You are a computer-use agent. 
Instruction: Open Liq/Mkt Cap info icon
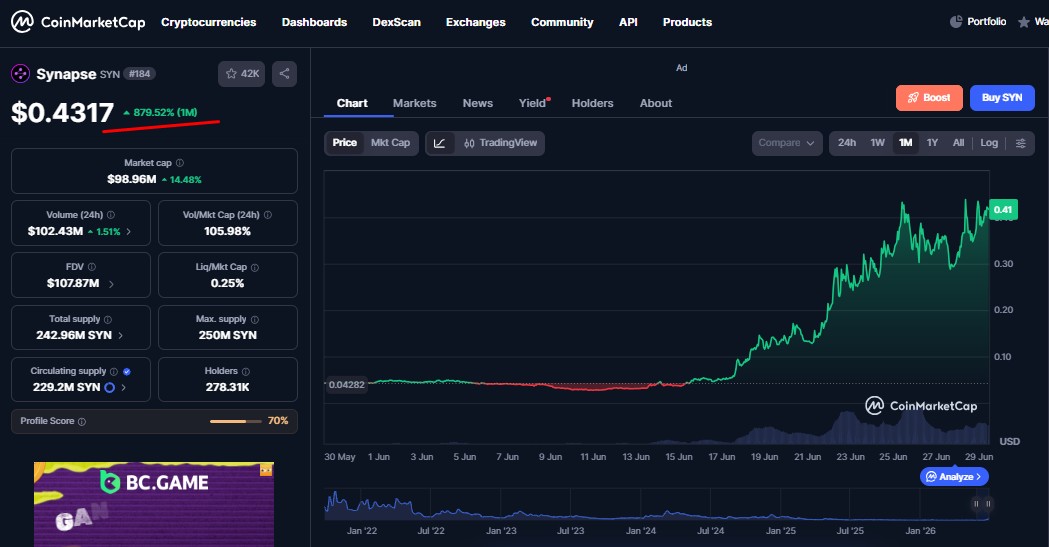coord(255,267)
